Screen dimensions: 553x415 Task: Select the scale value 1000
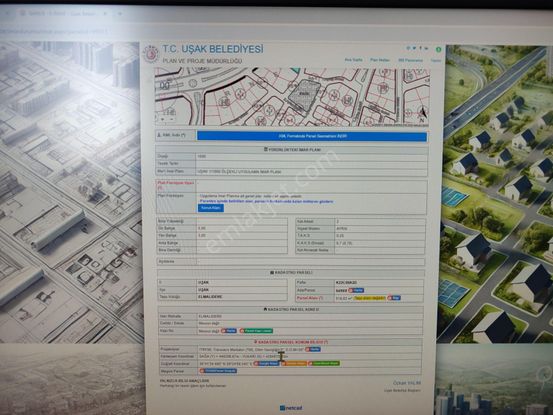tap(202, 156)
